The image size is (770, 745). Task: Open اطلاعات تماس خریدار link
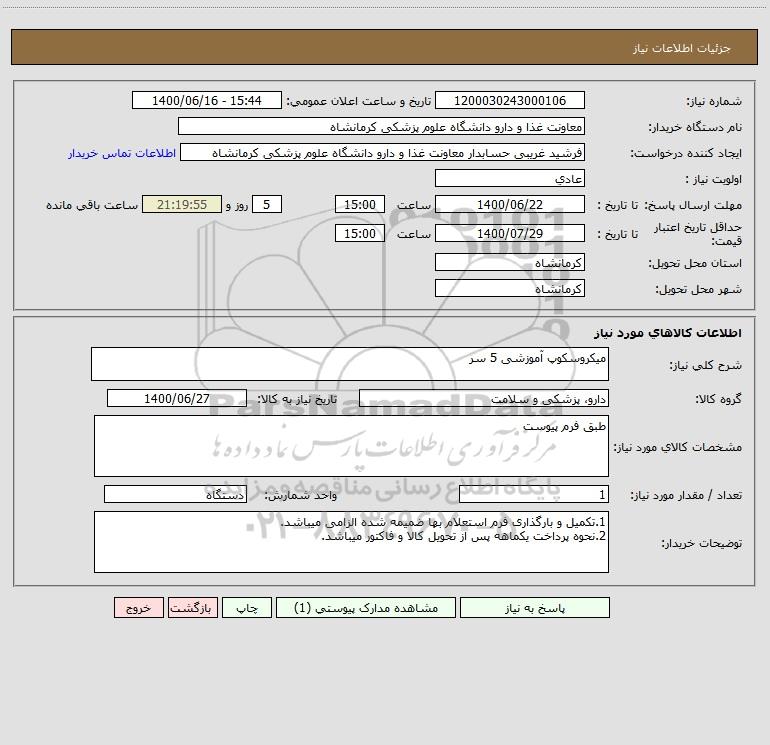122,153
